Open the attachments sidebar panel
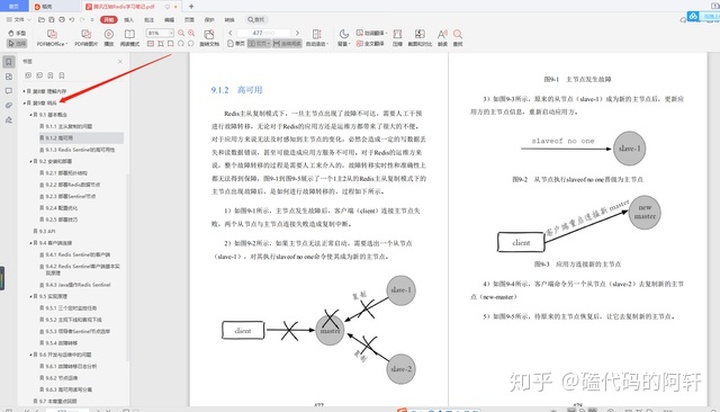Screen dimensions: 720x412 [x=9, y=105]
